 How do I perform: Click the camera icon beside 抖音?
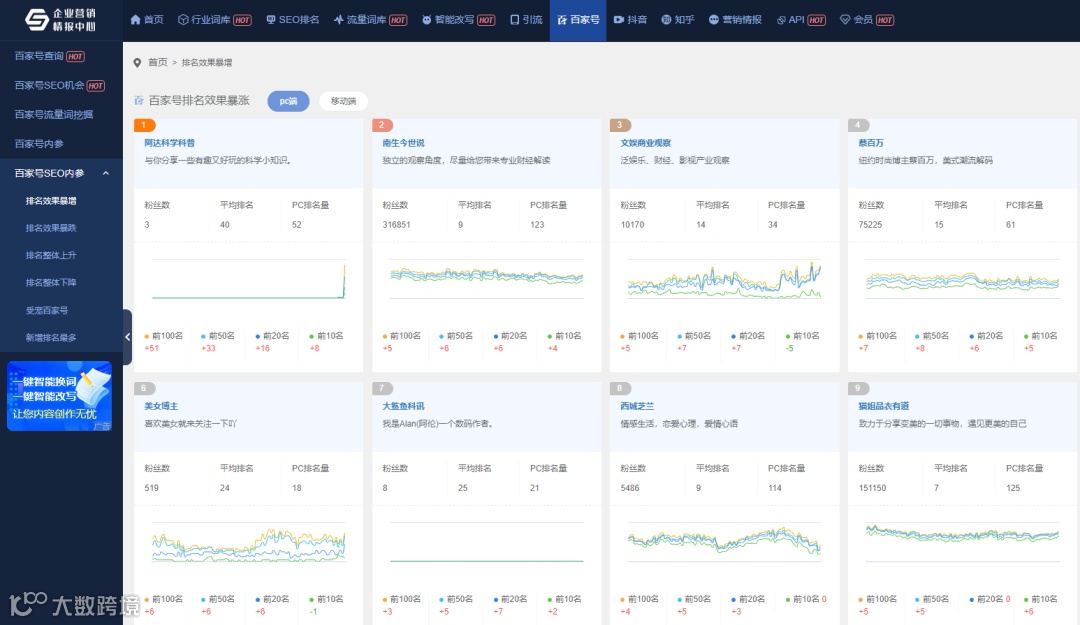[619, 20]
